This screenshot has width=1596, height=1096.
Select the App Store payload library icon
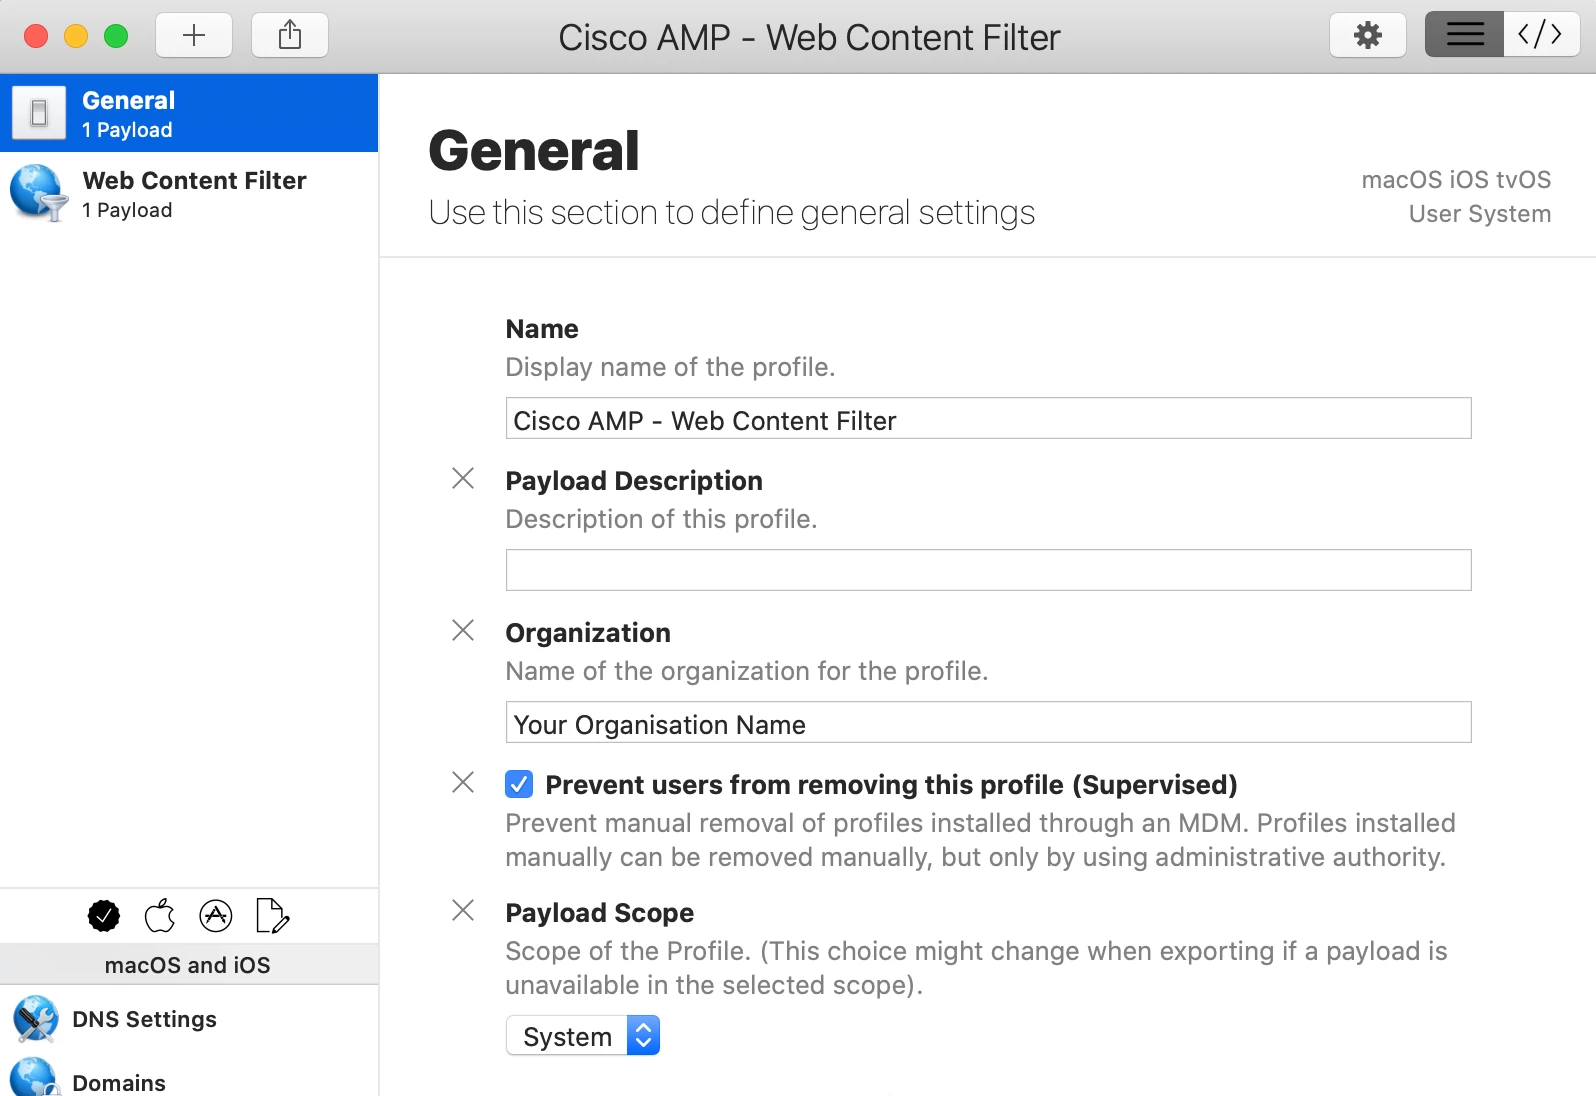(216, 916)
